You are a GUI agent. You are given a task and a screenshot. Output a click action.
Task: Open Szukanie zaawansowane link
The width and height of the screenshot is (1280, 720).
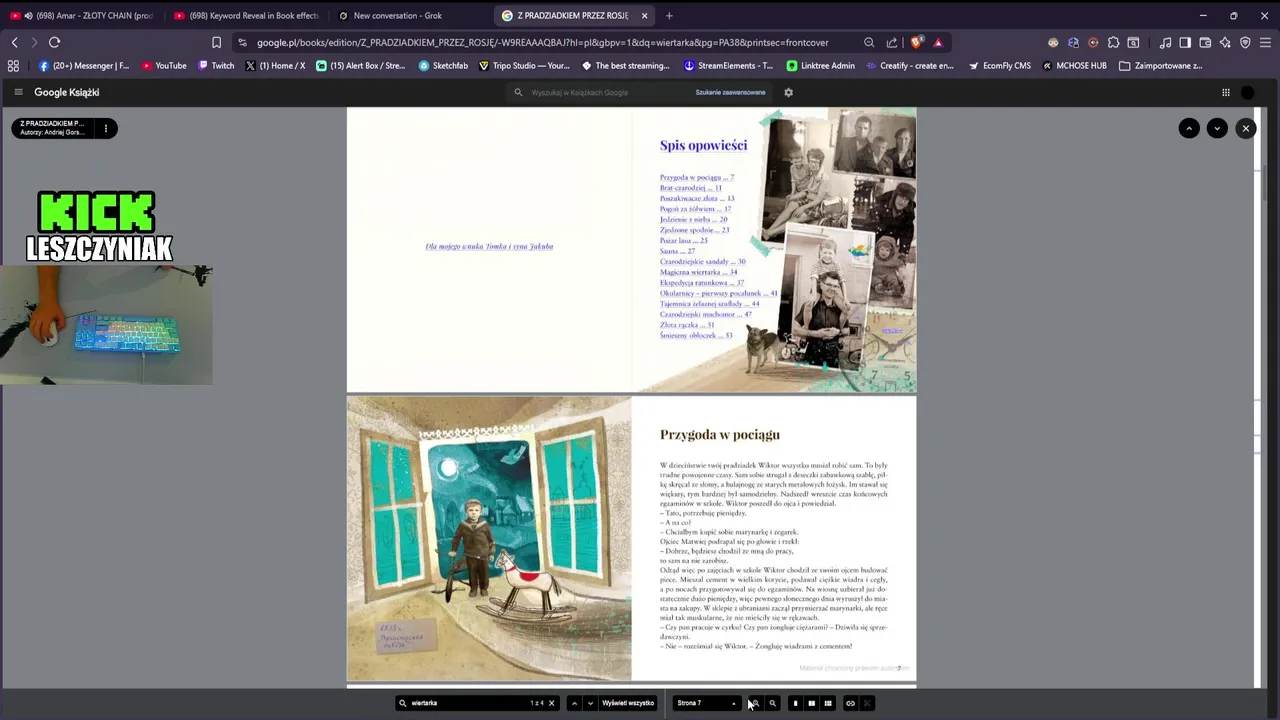click(x=730, y=92)
